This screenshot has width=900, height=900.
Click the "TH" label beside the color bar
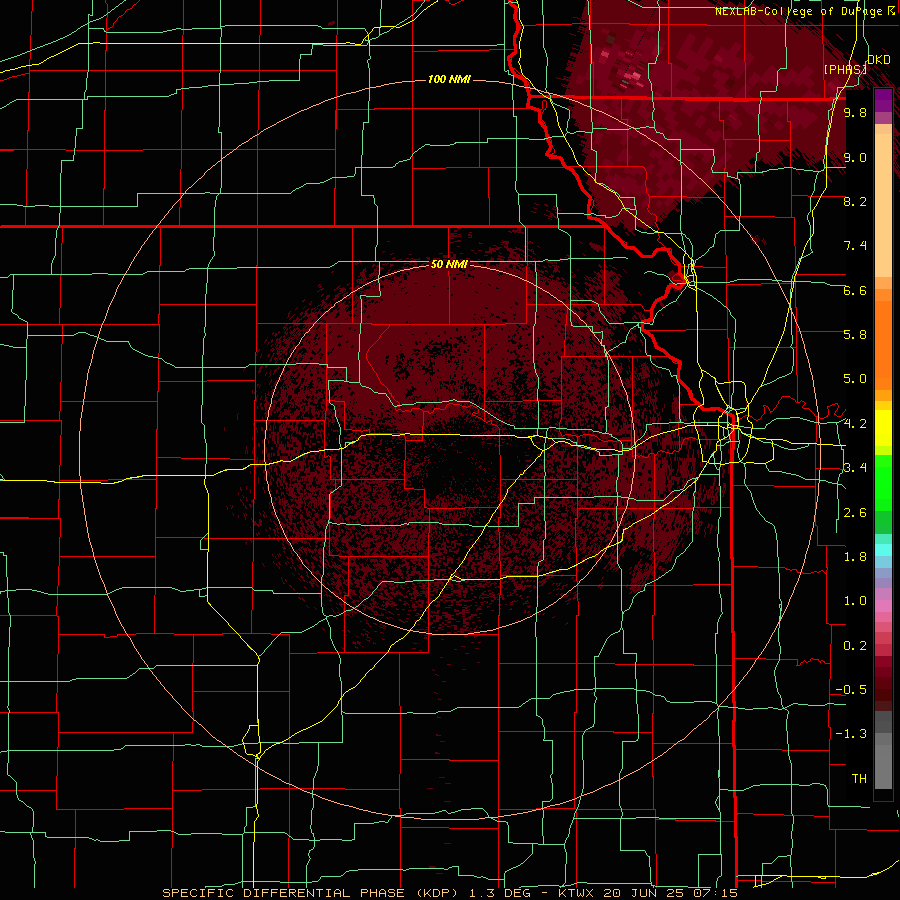click(859, 779)
